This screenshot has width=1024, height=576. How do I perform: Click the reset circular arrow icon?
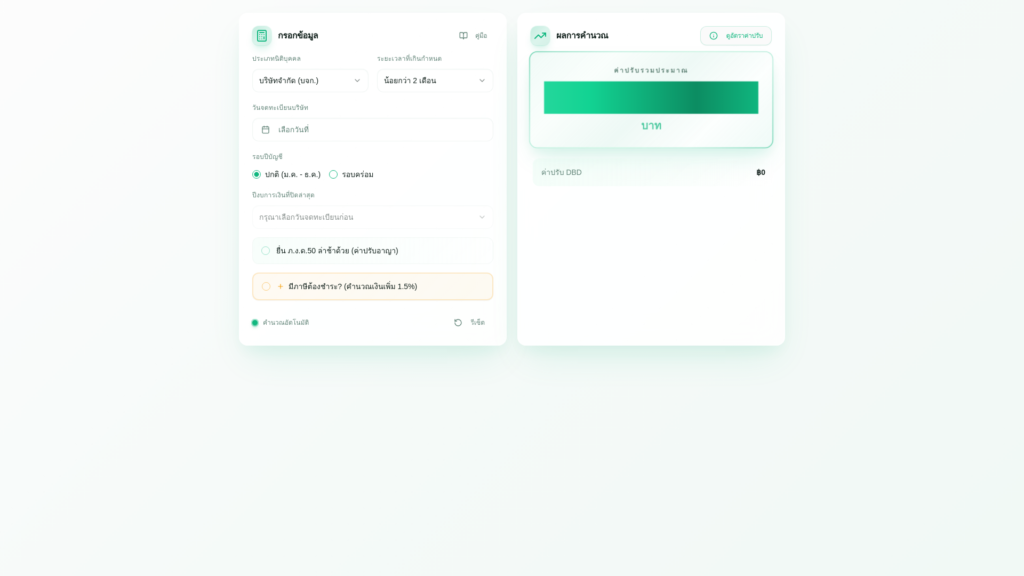tap(458, 323)
